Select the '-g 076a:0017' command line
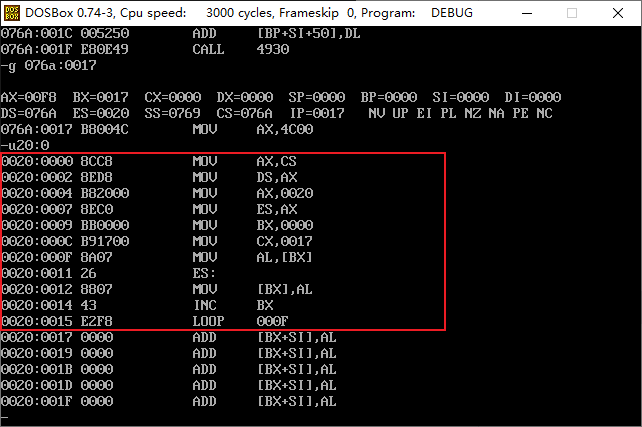642x427 pixels. pos(49,66)
